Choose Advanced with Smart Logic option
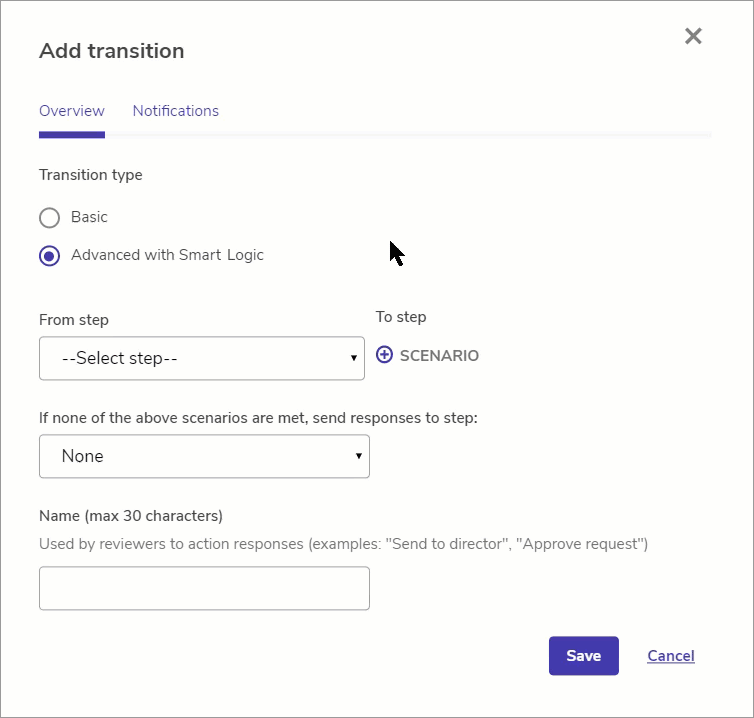 pos(50,255)
